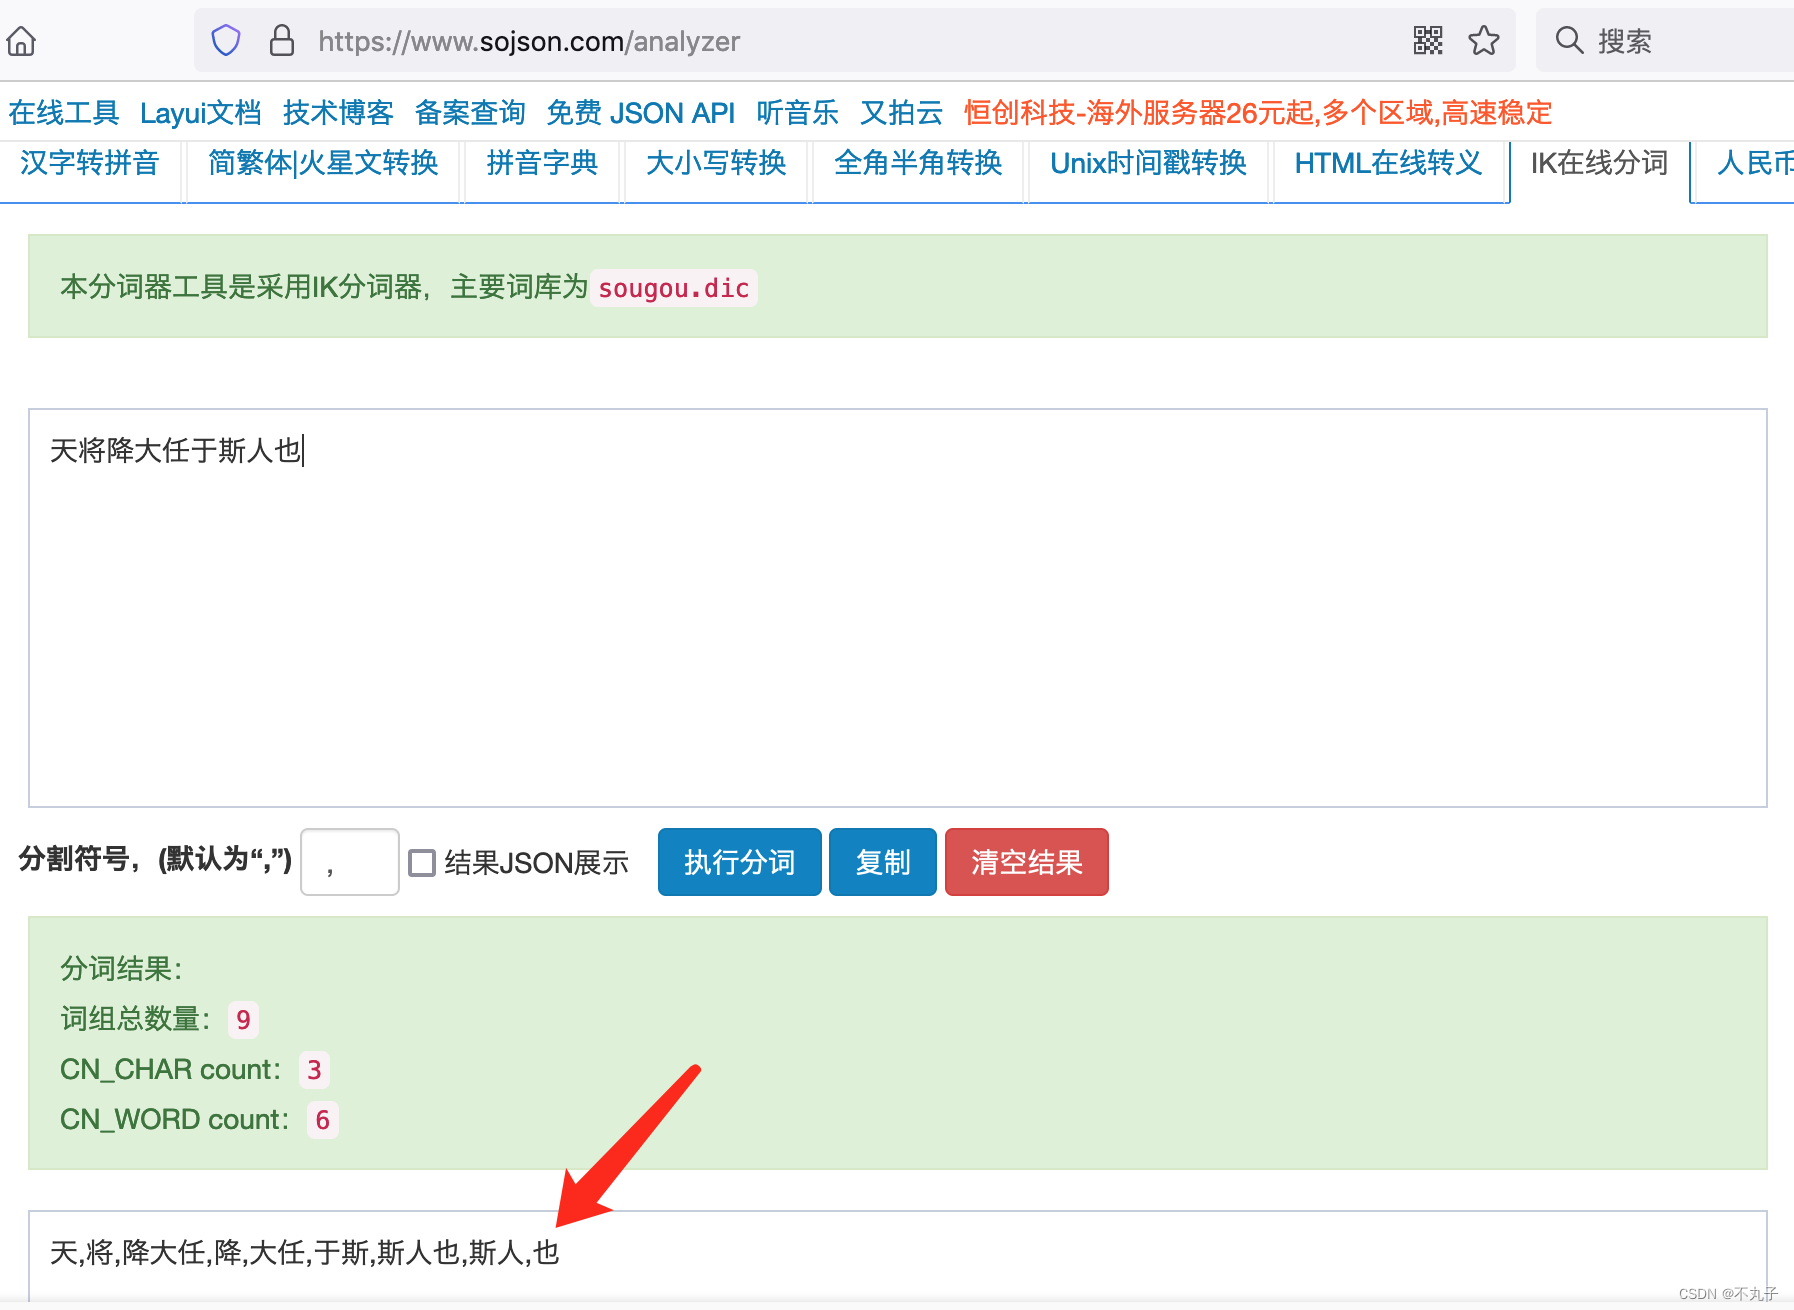Switch to the 拼音字典 tab

[x=542, y=164]
